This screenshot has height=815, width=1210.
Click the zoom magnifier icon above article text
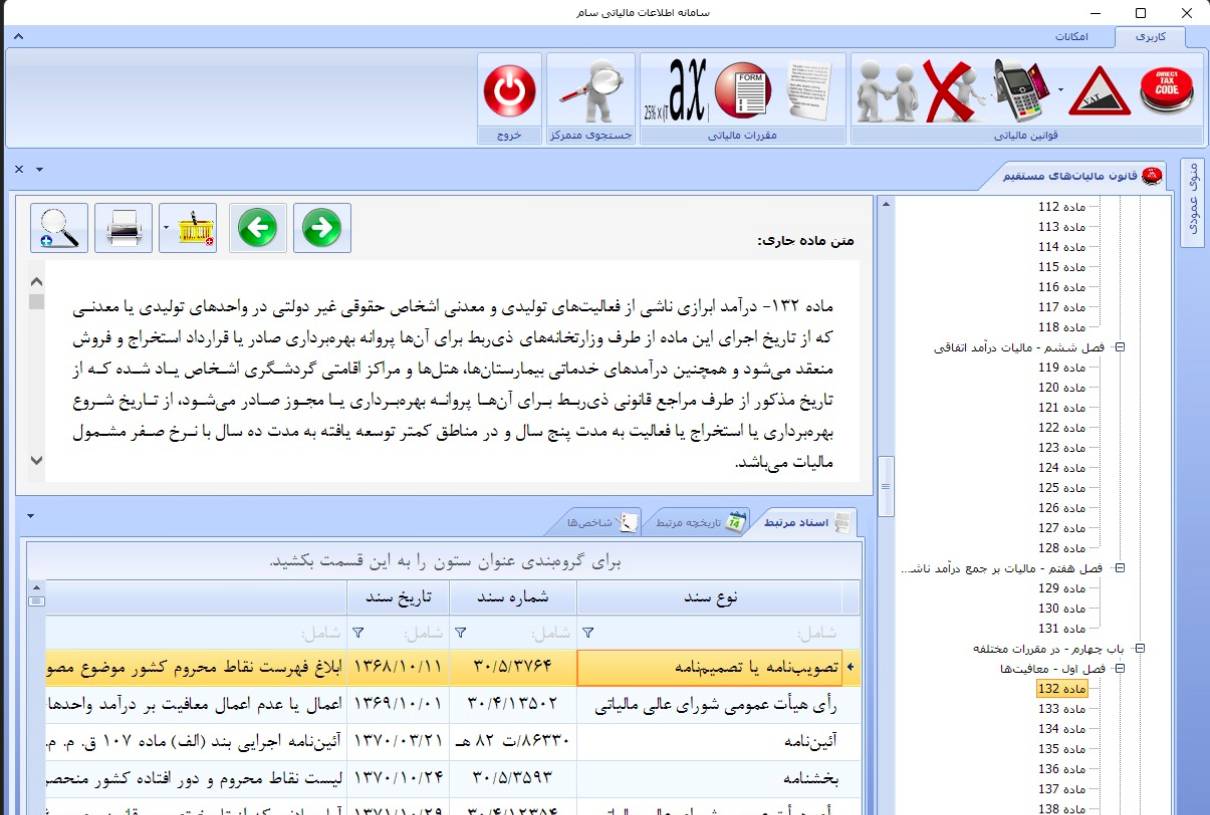click(x=60, y=229)
